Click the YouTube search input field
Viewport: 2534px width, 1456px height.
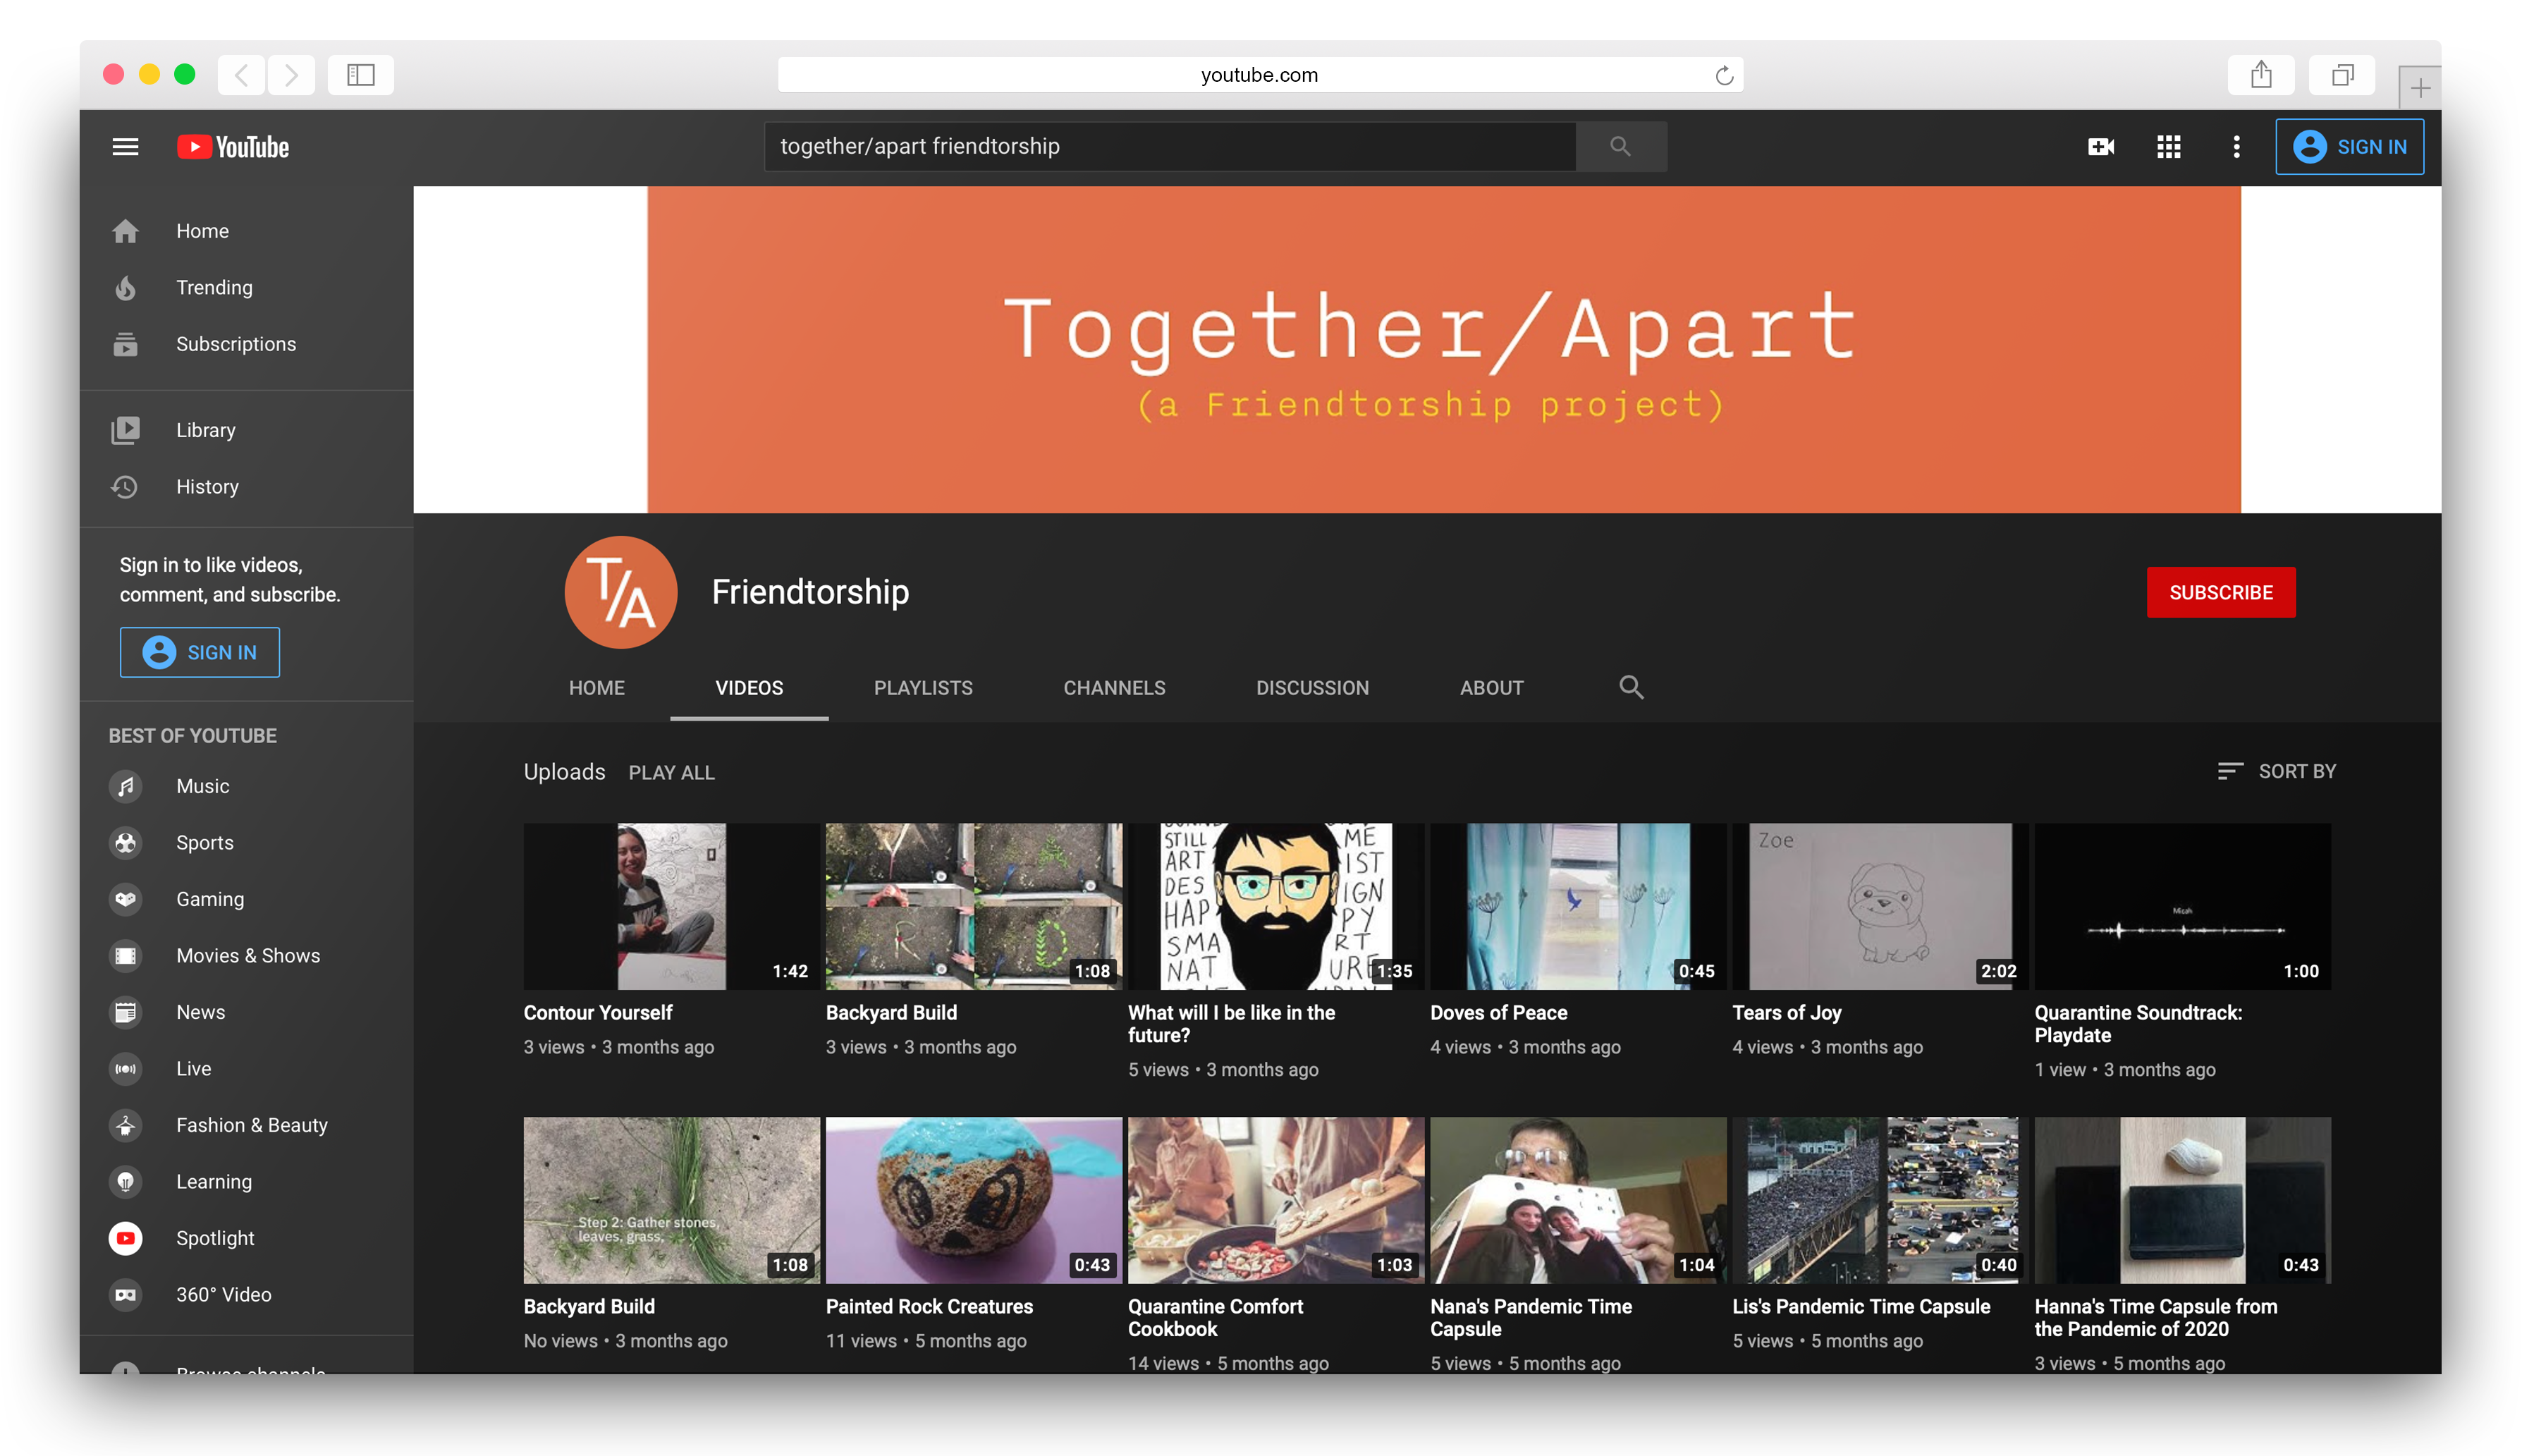coord(1170,146)
